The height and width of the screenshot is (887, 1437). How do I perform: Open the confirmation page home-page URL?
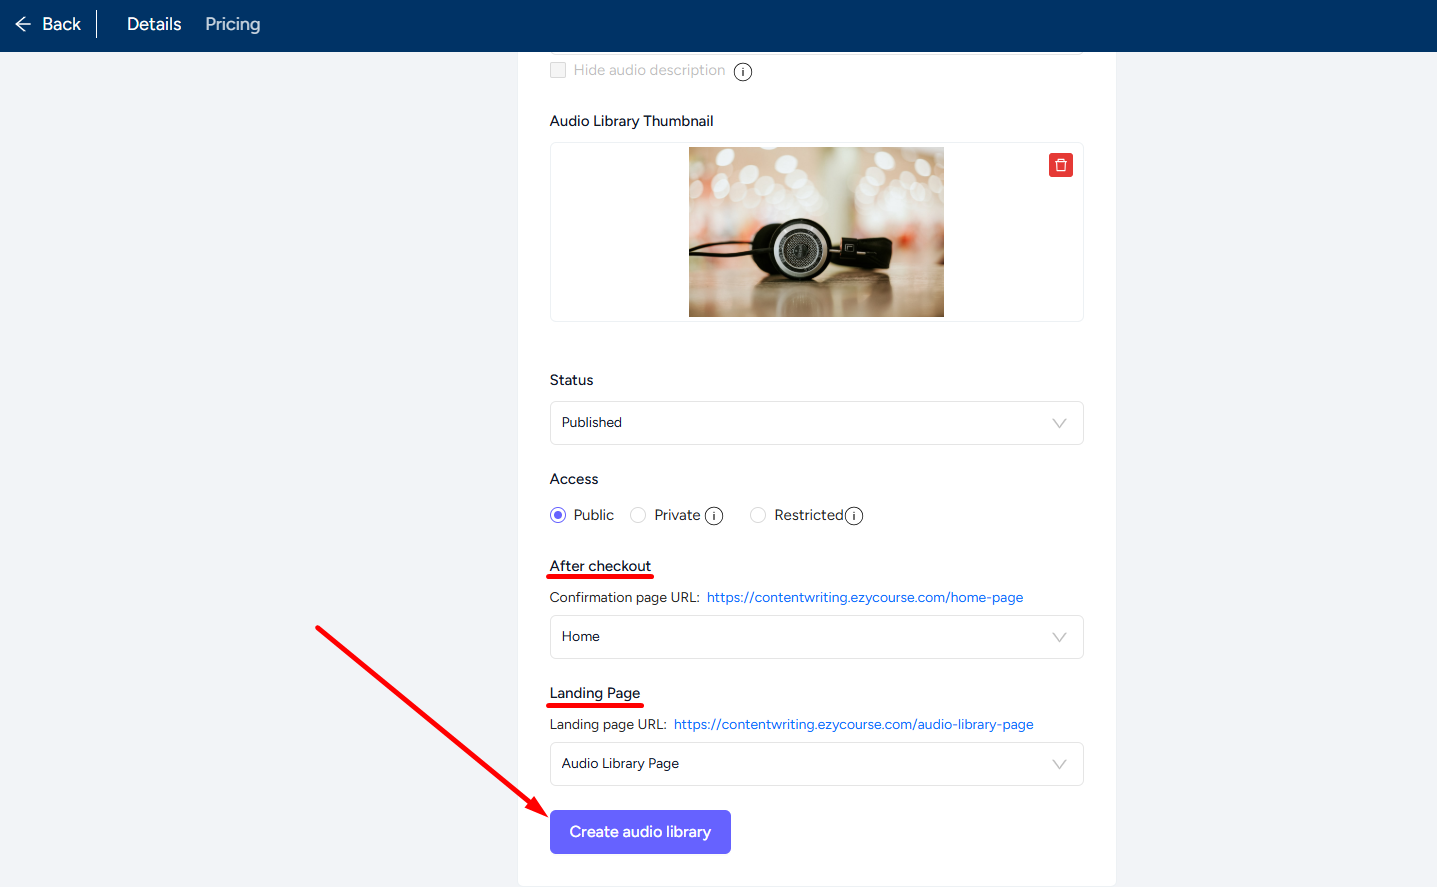click(x=865, y=597)
